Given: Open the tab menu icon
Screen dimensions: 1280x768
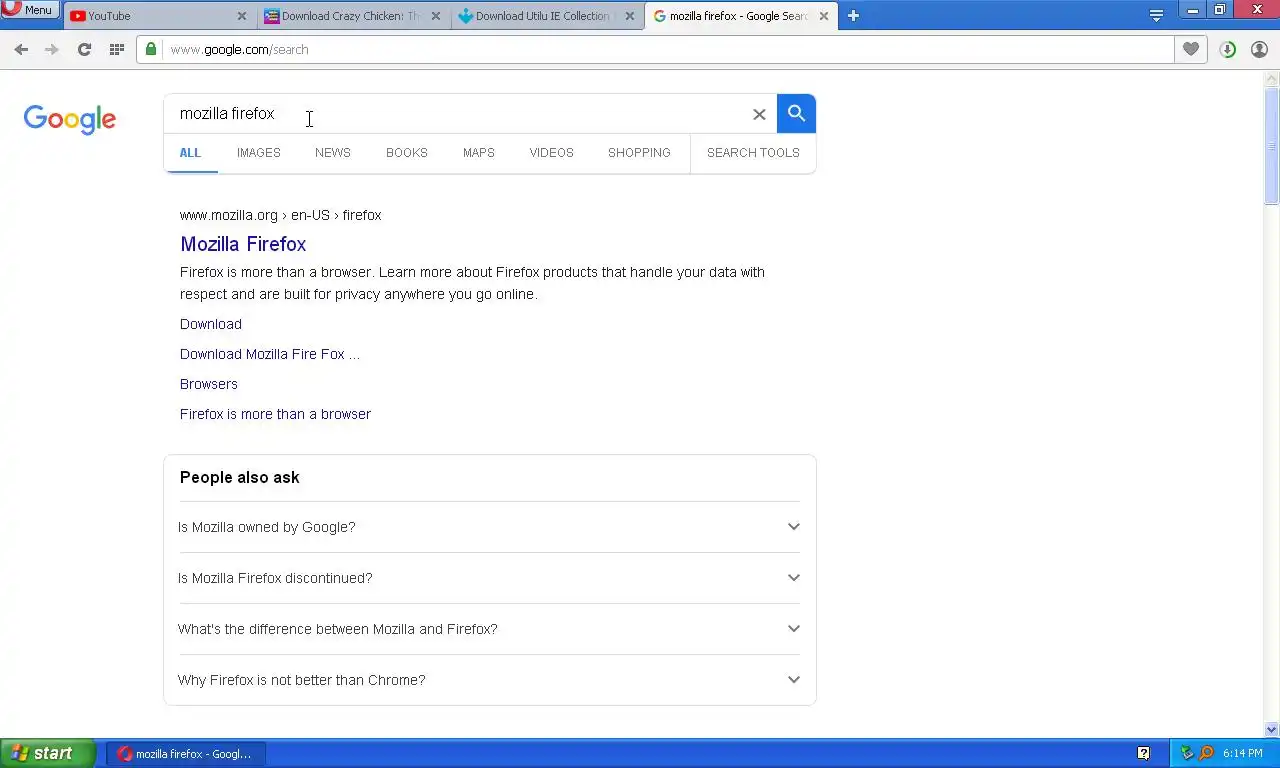Looking at the screenshot, I should [x=1156, y=16].
